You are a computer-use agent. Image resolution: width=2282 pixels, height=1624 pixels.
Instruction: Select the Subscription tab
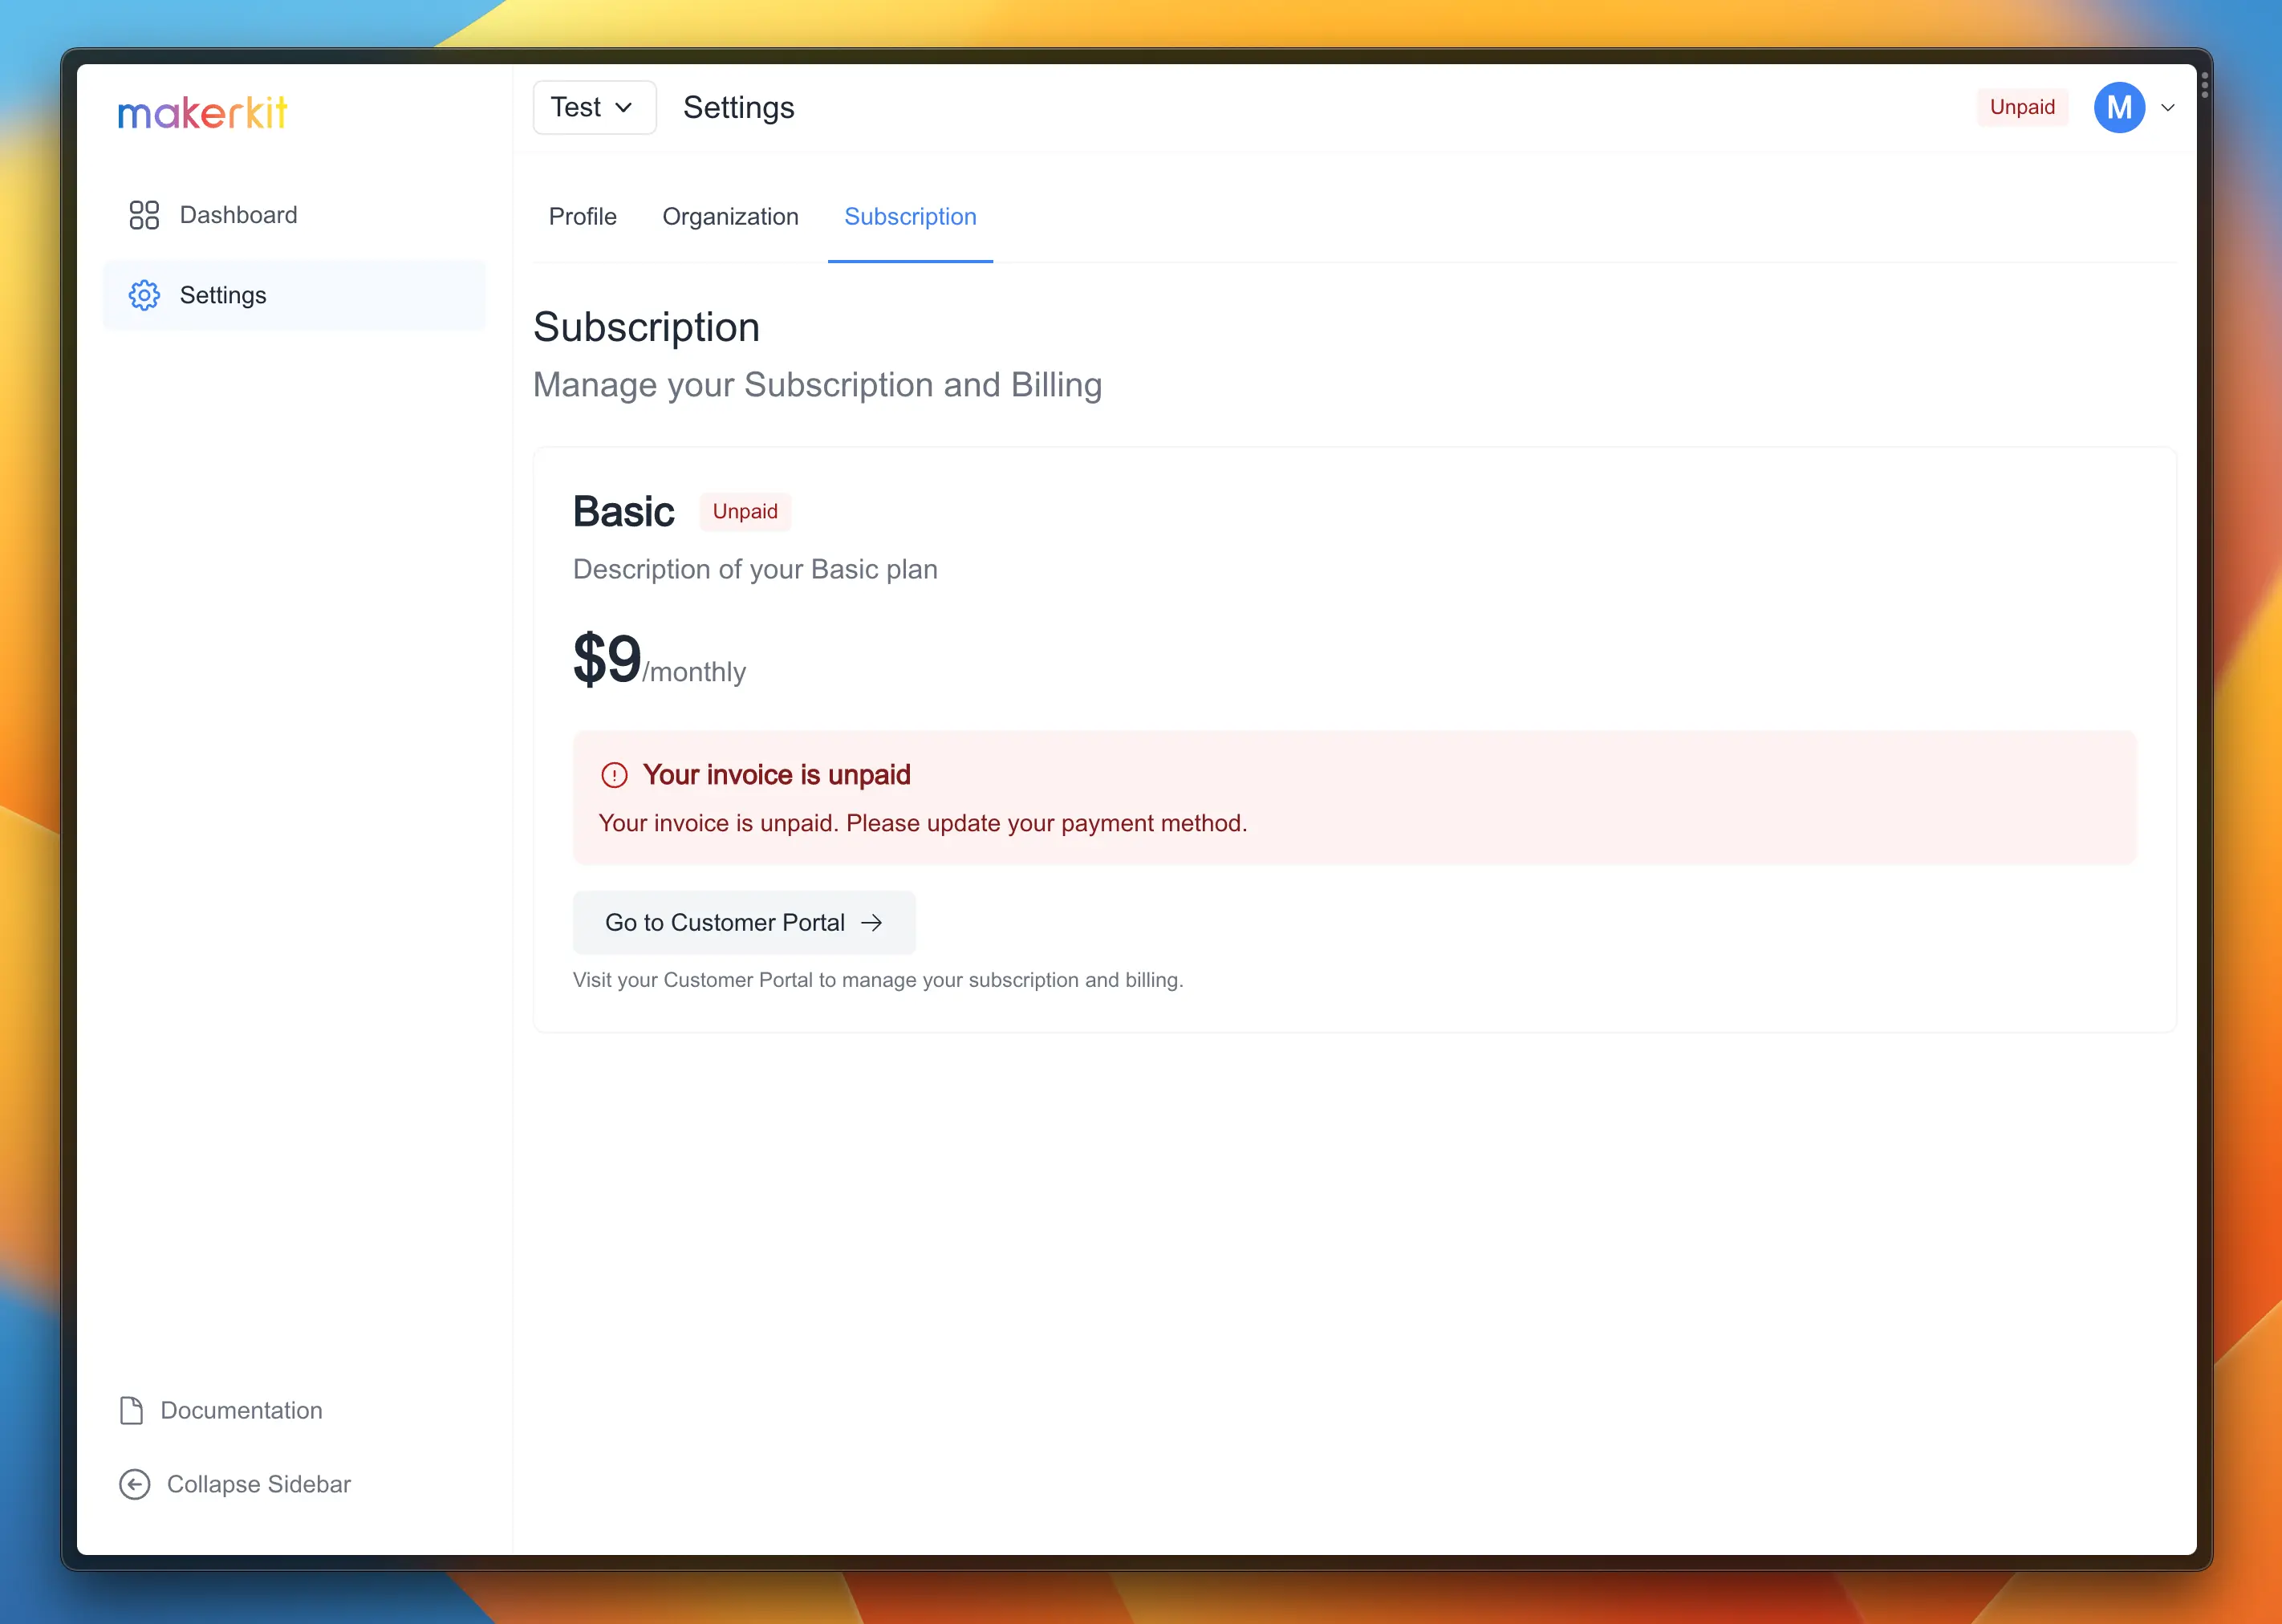910,216
